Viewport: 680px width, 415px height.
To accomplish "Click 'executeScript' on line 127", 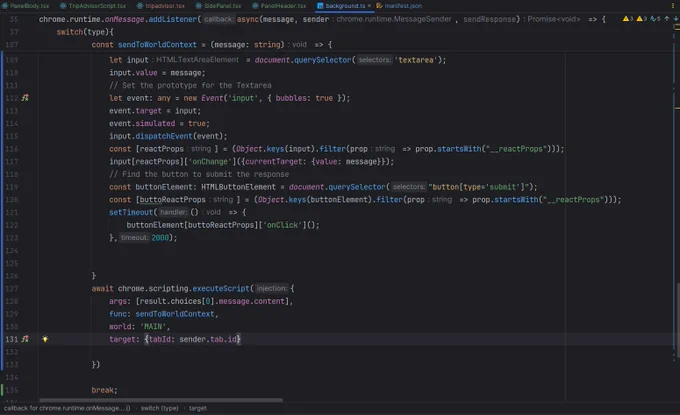I will click(x=221, y=288).
